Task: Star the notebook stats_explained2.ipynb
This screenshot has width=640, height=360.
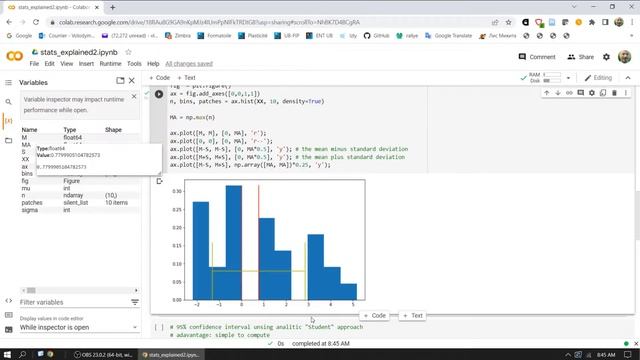Action: click(x=128, y=52)
